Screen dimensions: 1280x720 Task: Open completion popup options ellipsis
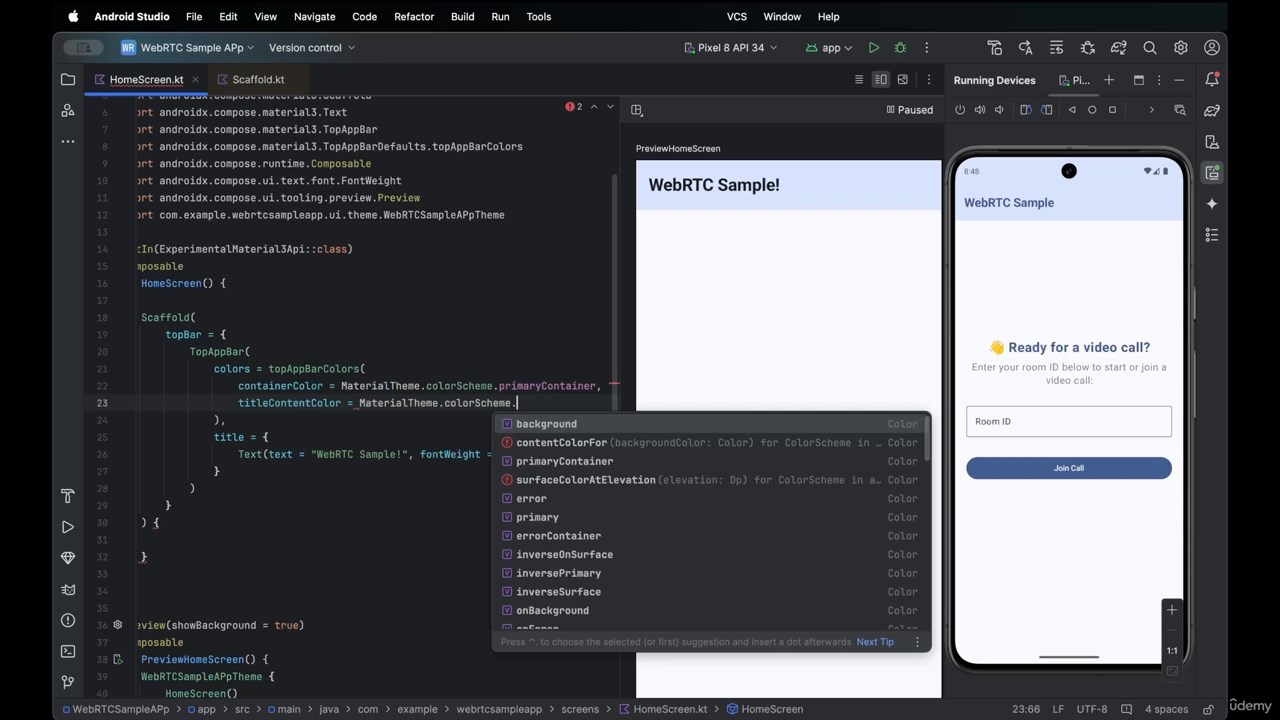(x=917, y=642)
